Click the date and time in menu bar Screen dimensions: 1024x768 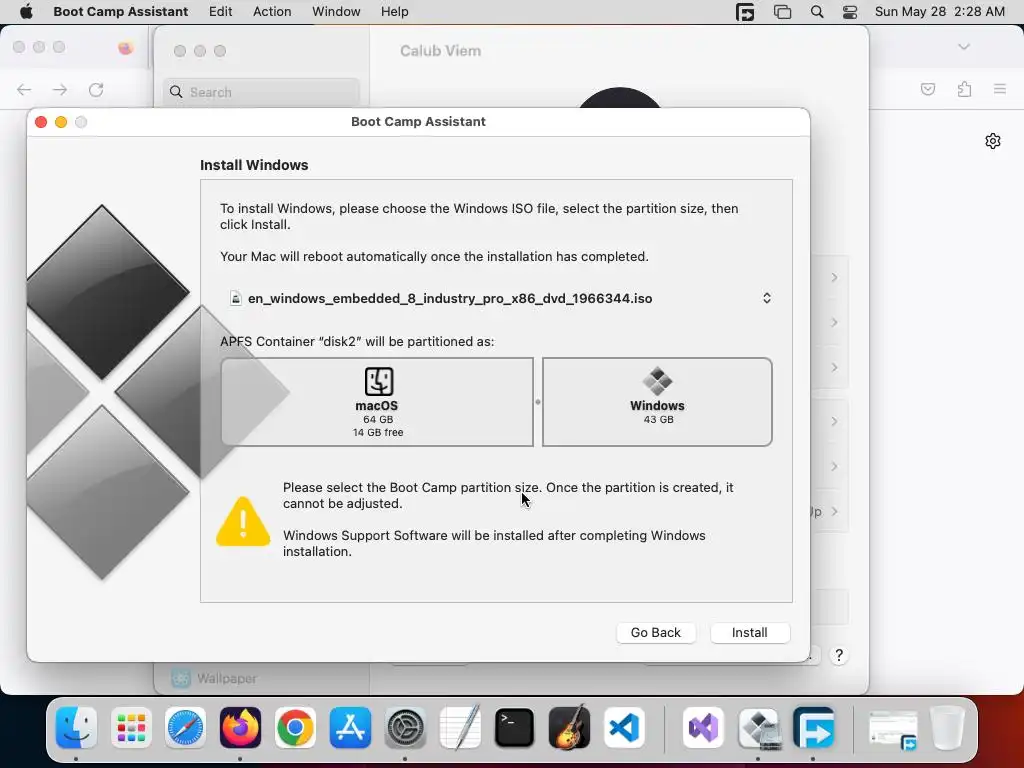[940, 12]
